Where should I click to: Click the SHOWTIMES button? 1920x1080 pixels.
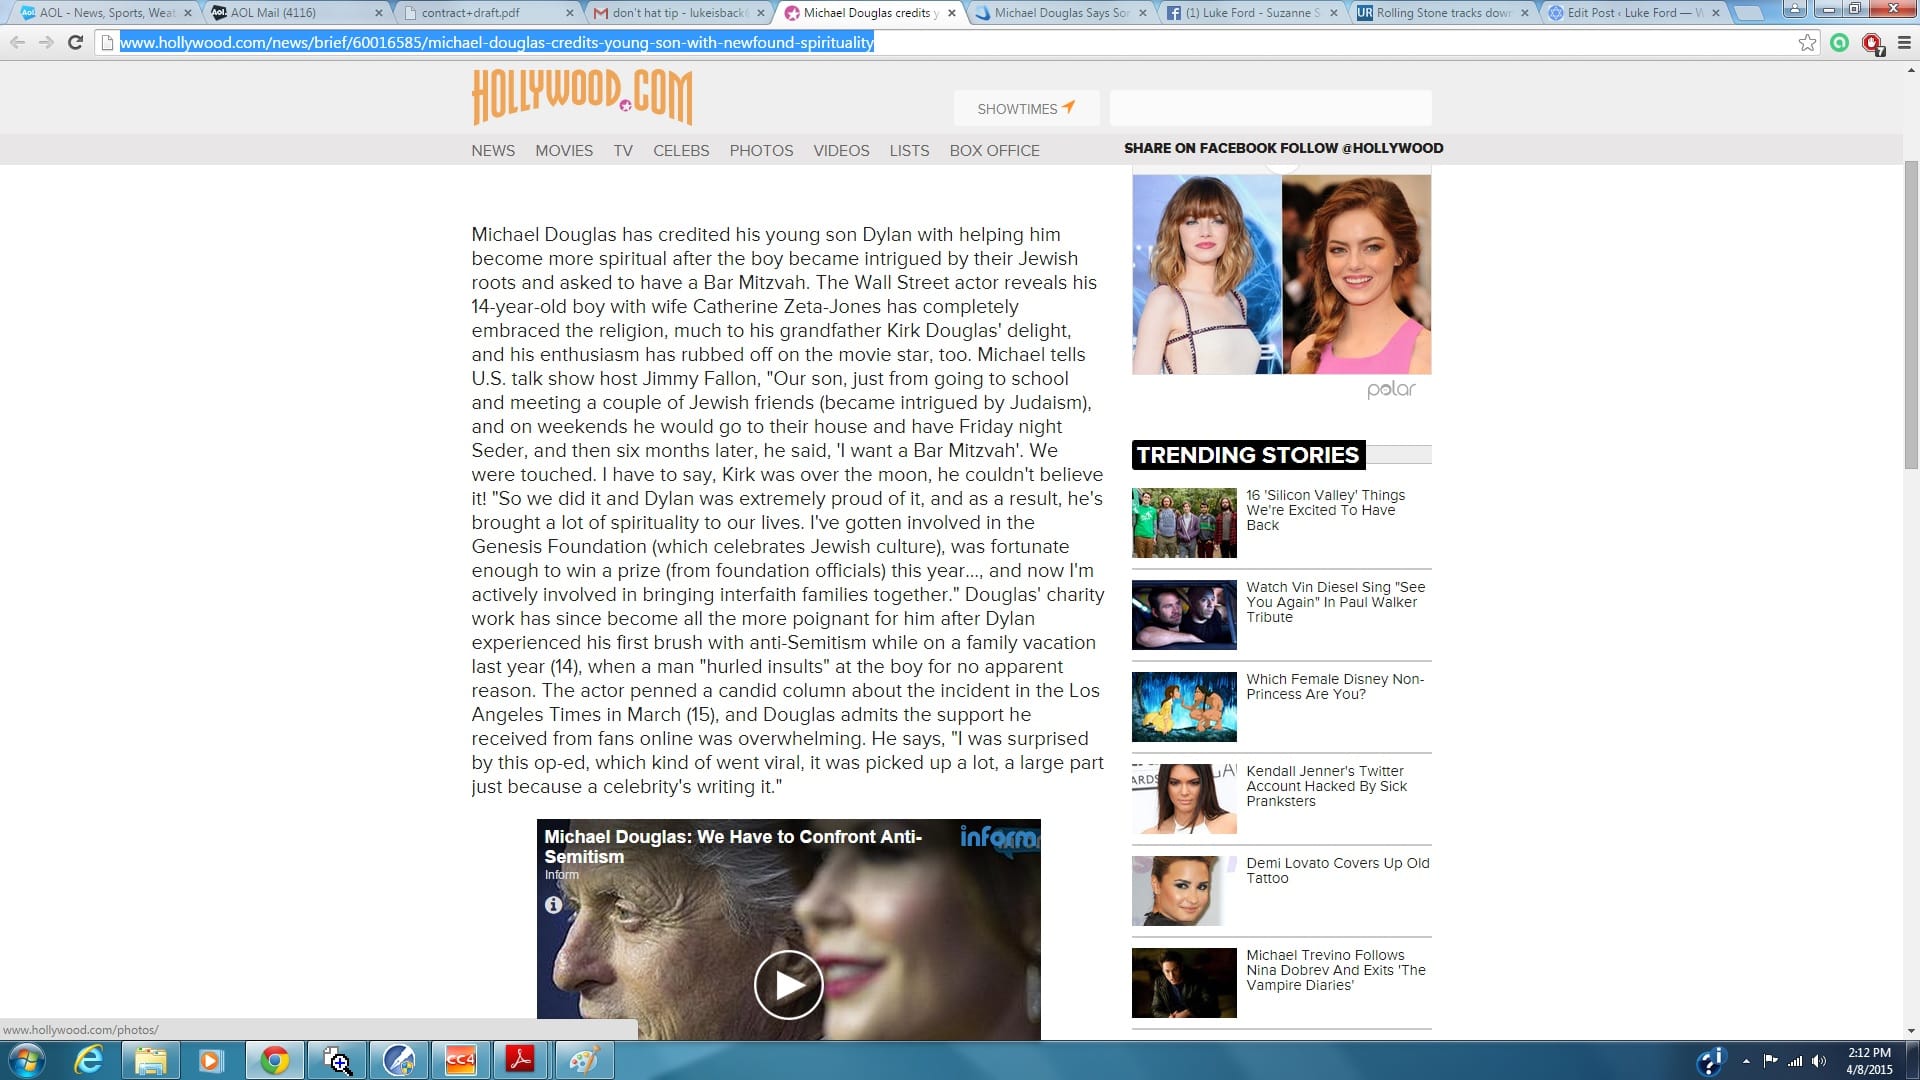point(1026,108)
